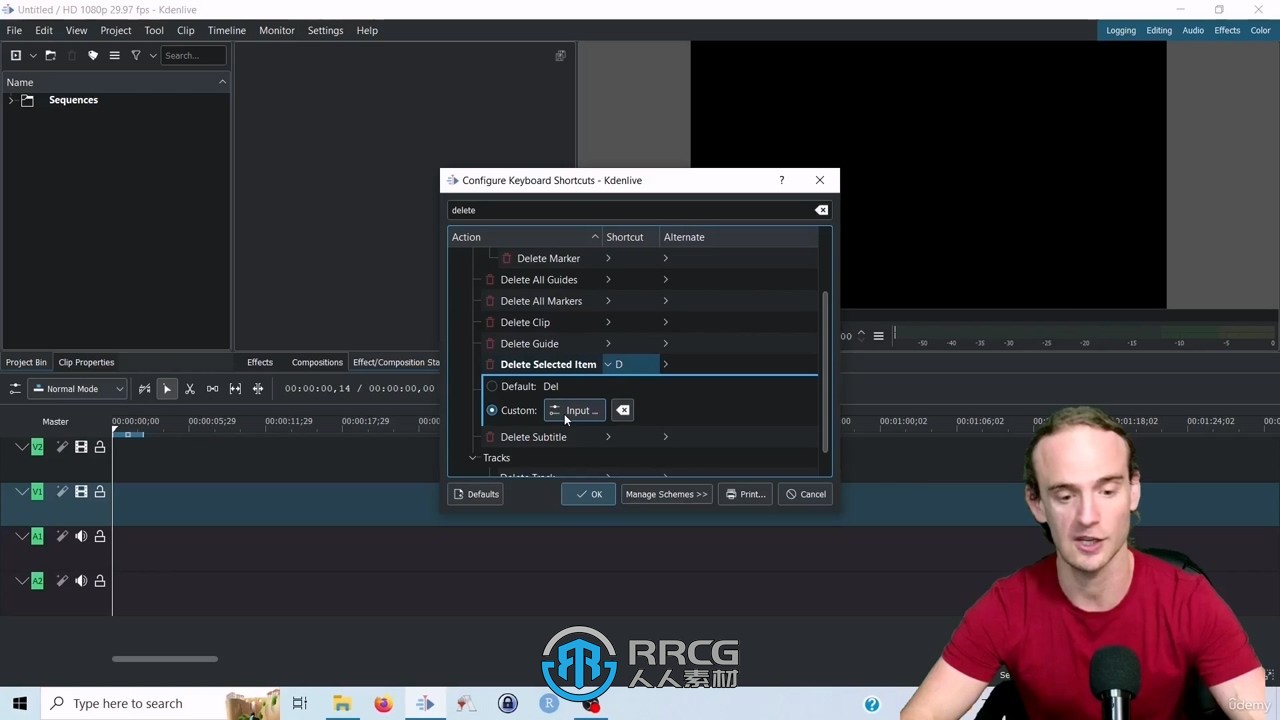1280x720 pixels.
Task: Click the Defaults button
Action: 476,494
